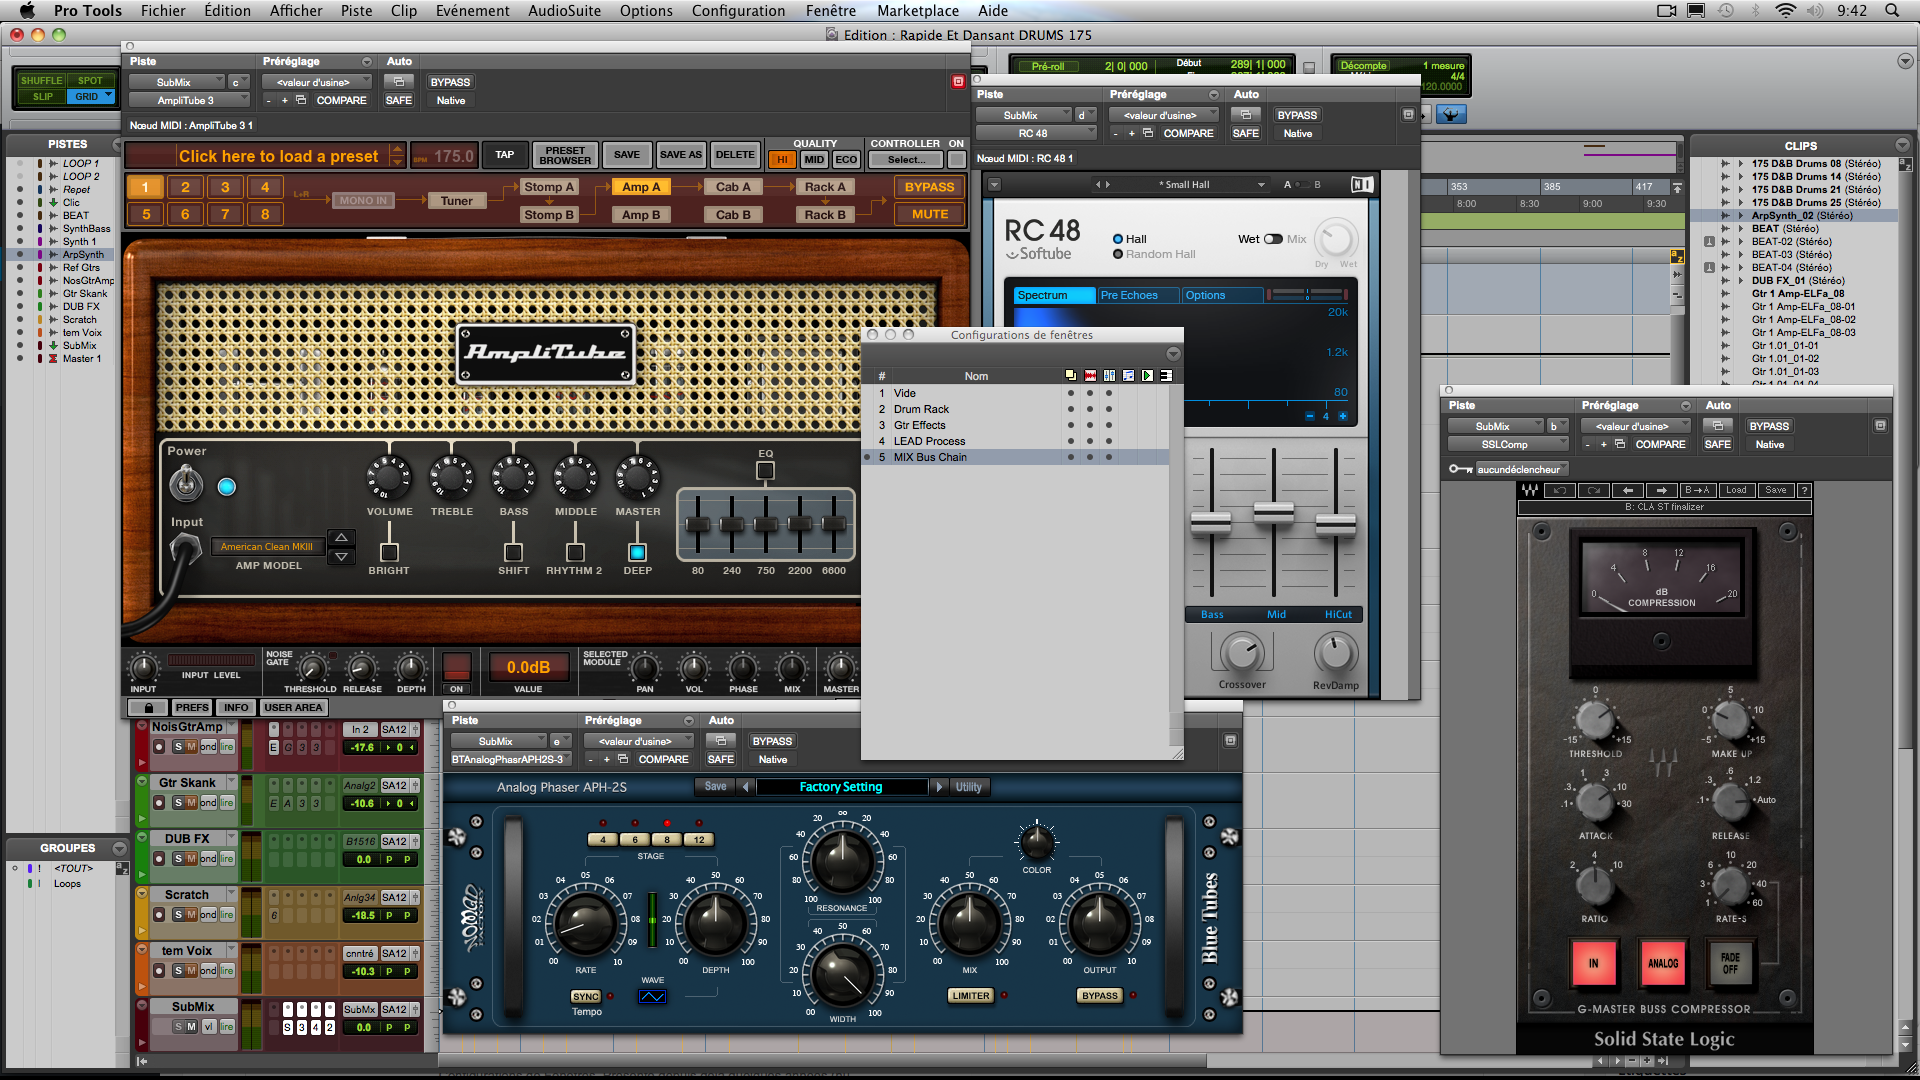This screenshot has width=1920, height=1080.
Task: Click TAP tempo in AmpliTube
Action: point(504,155)
